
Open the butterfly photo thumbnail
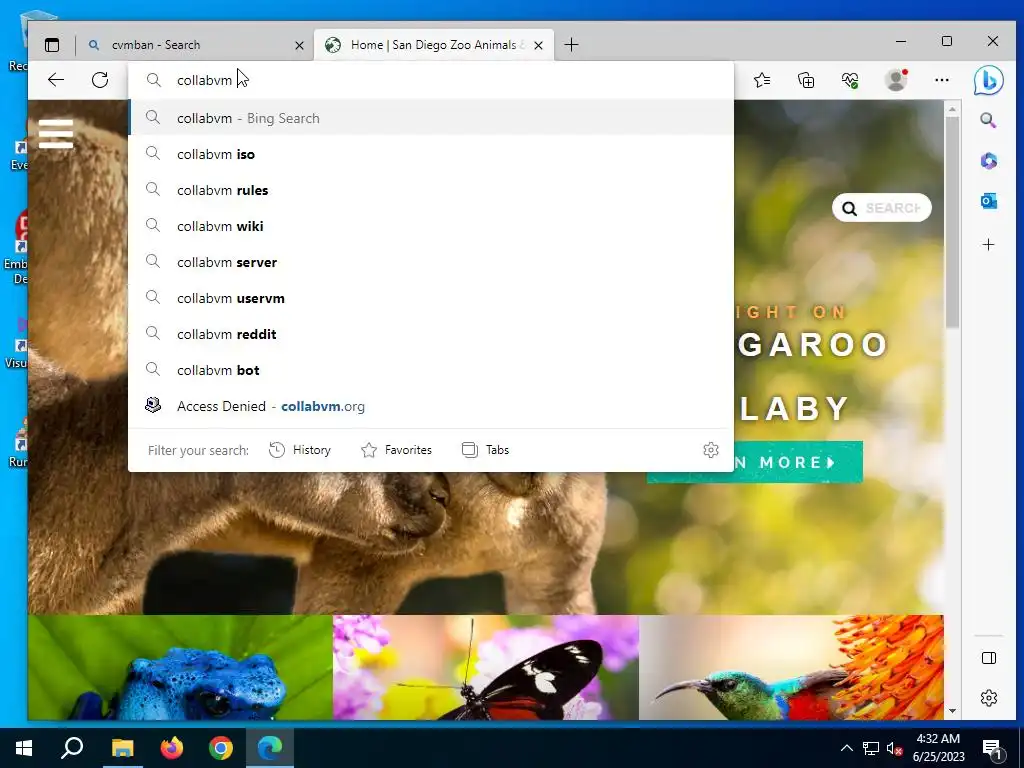pyautogui.click(x=486, y=667)
